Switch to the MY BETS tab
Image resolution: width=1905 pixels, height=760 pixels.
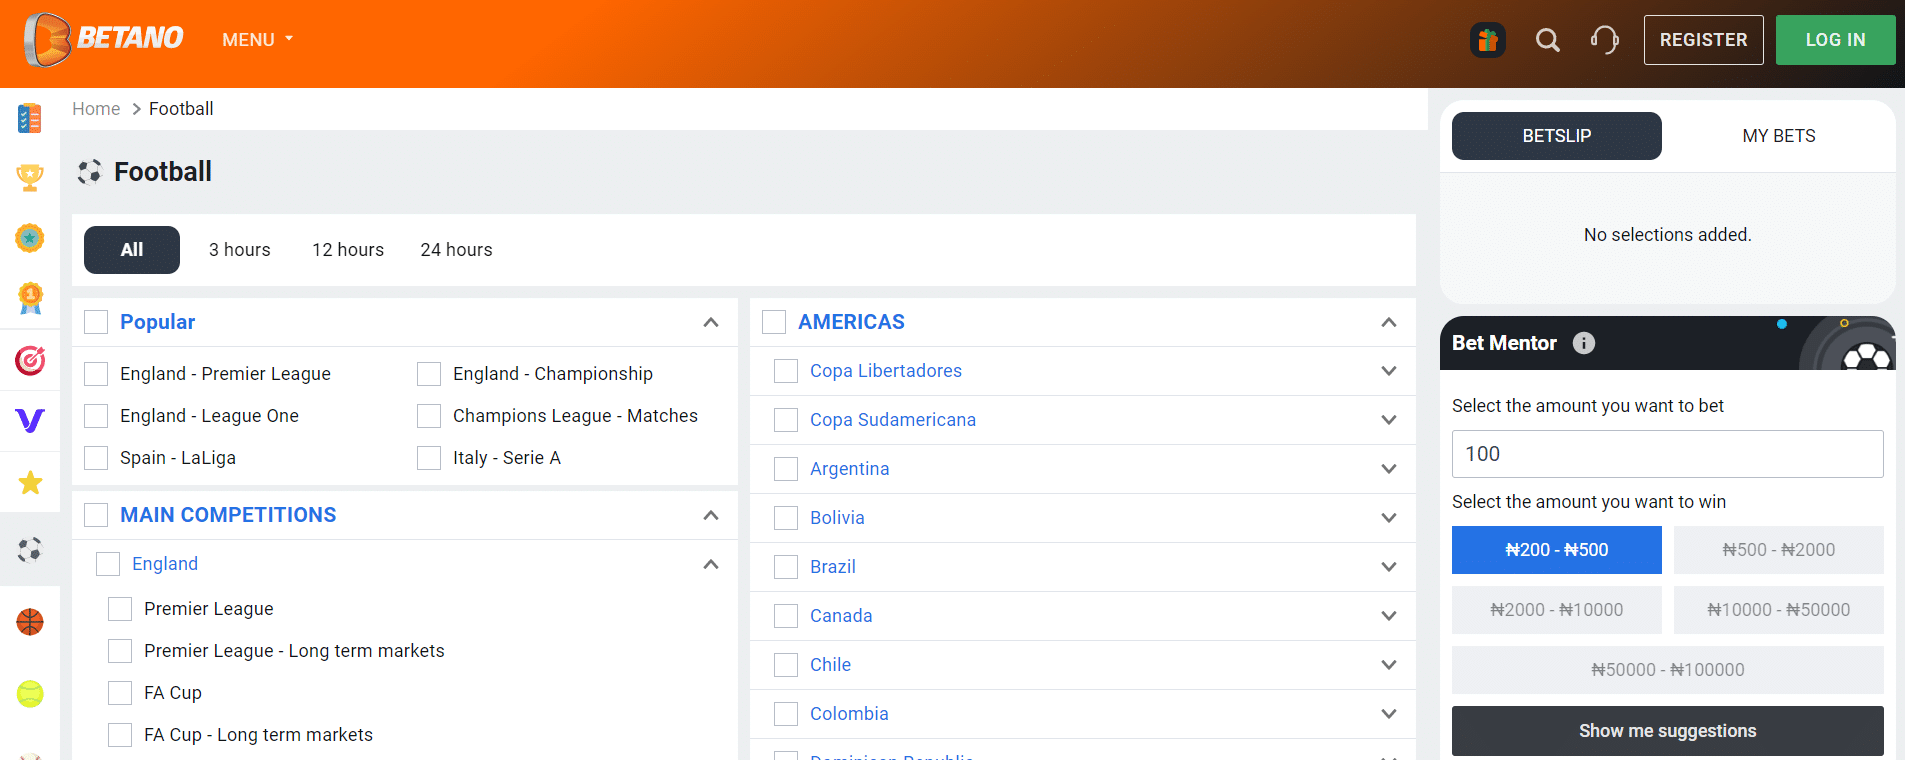(1778, 136)
